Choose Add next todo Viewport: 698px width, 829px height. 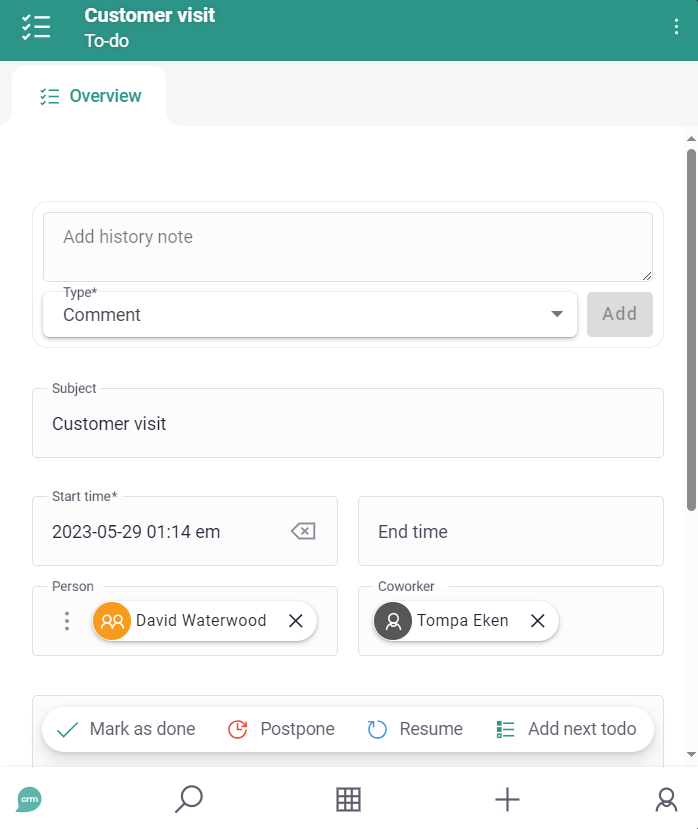(x=566, y=729)
